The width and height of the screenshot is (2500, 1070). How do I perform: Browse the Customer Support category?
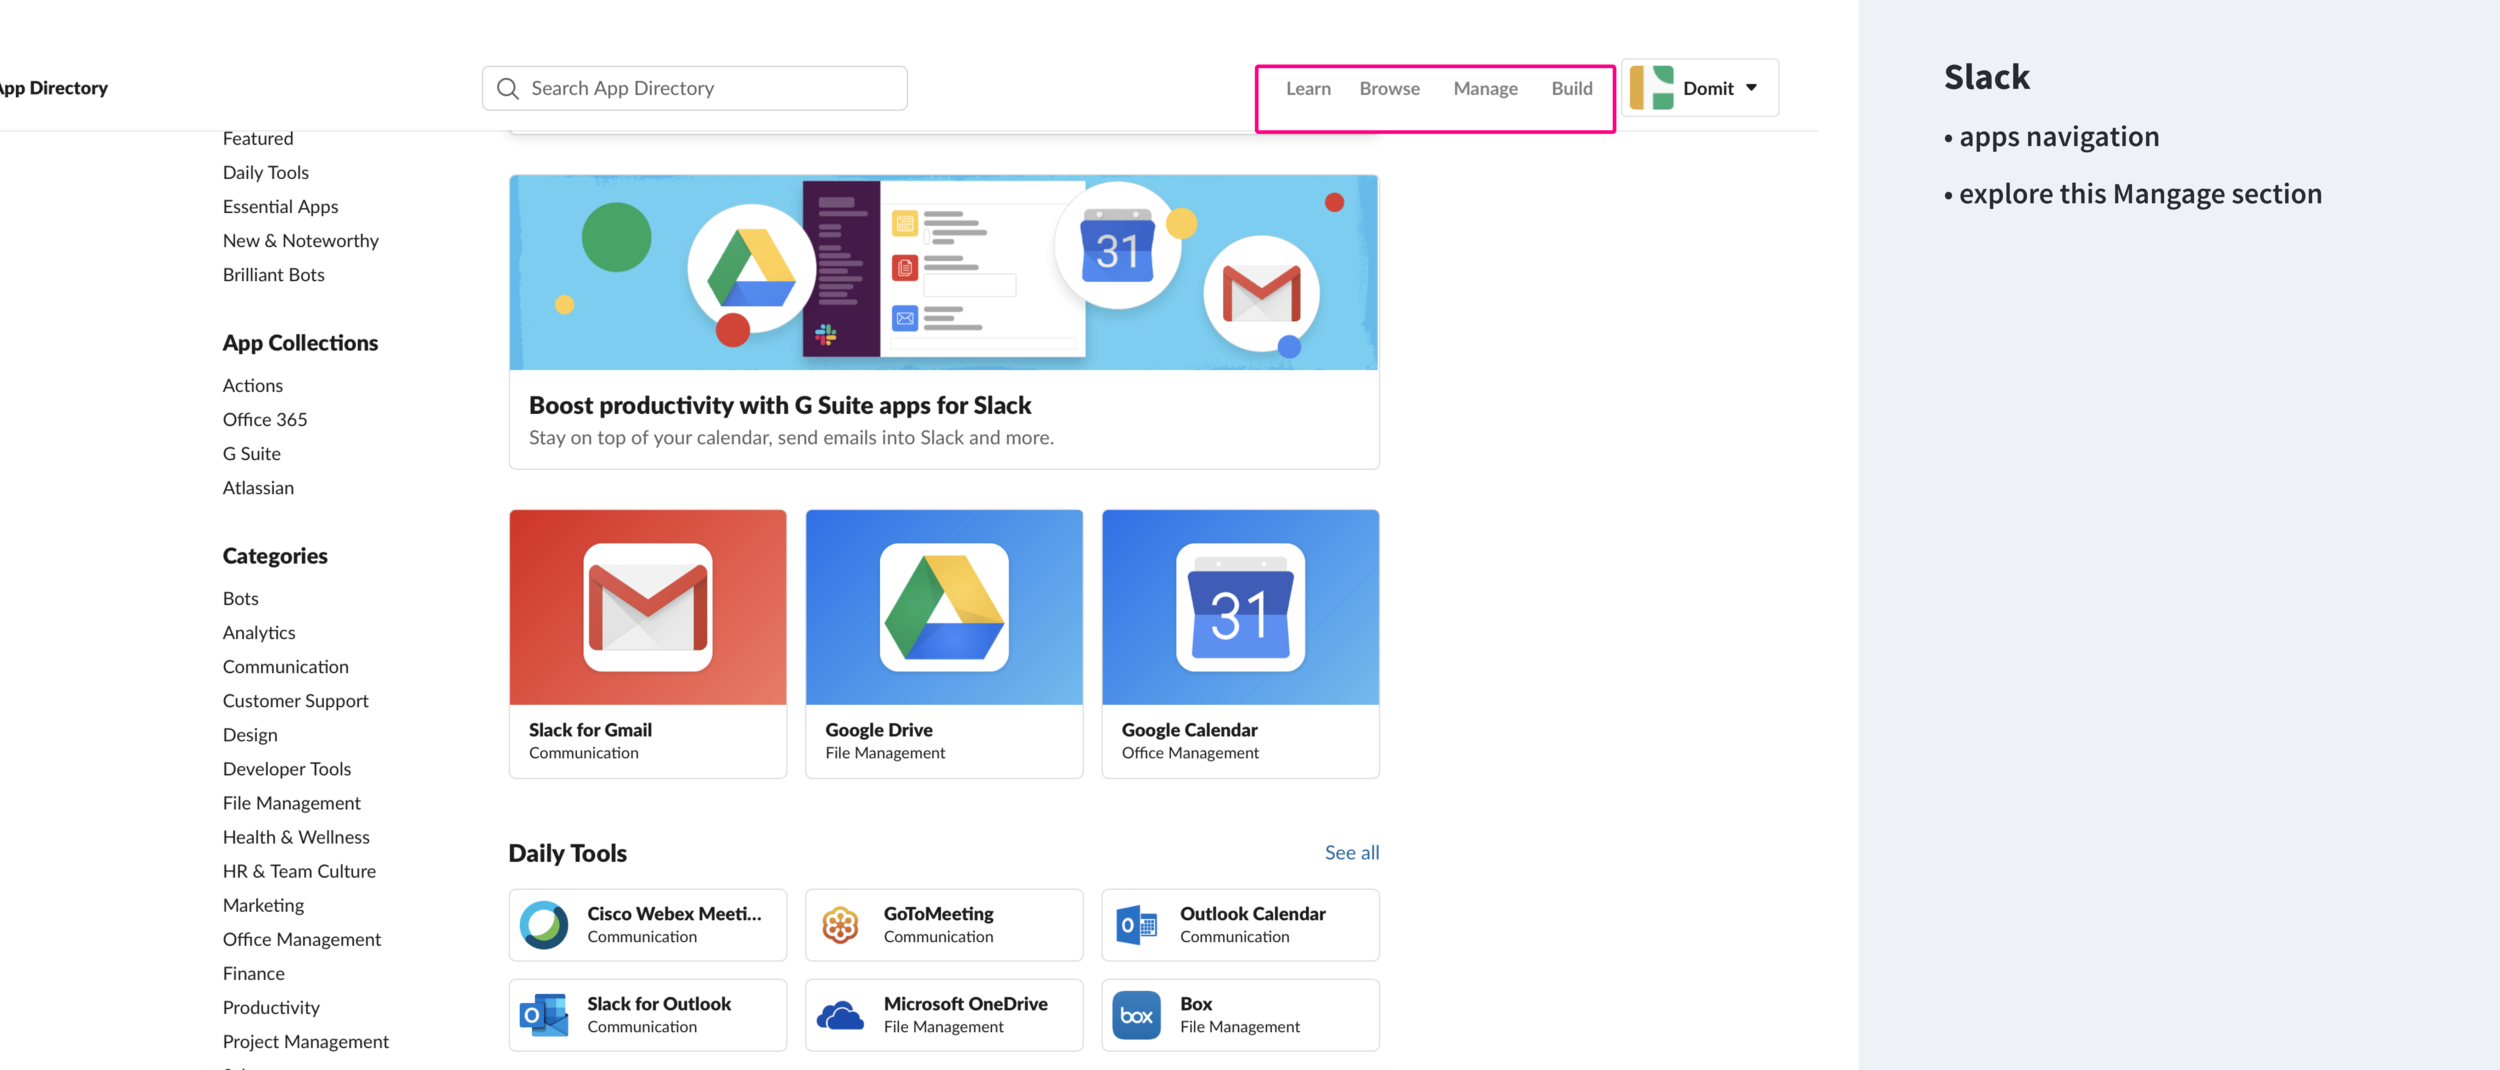coord(296,700)
